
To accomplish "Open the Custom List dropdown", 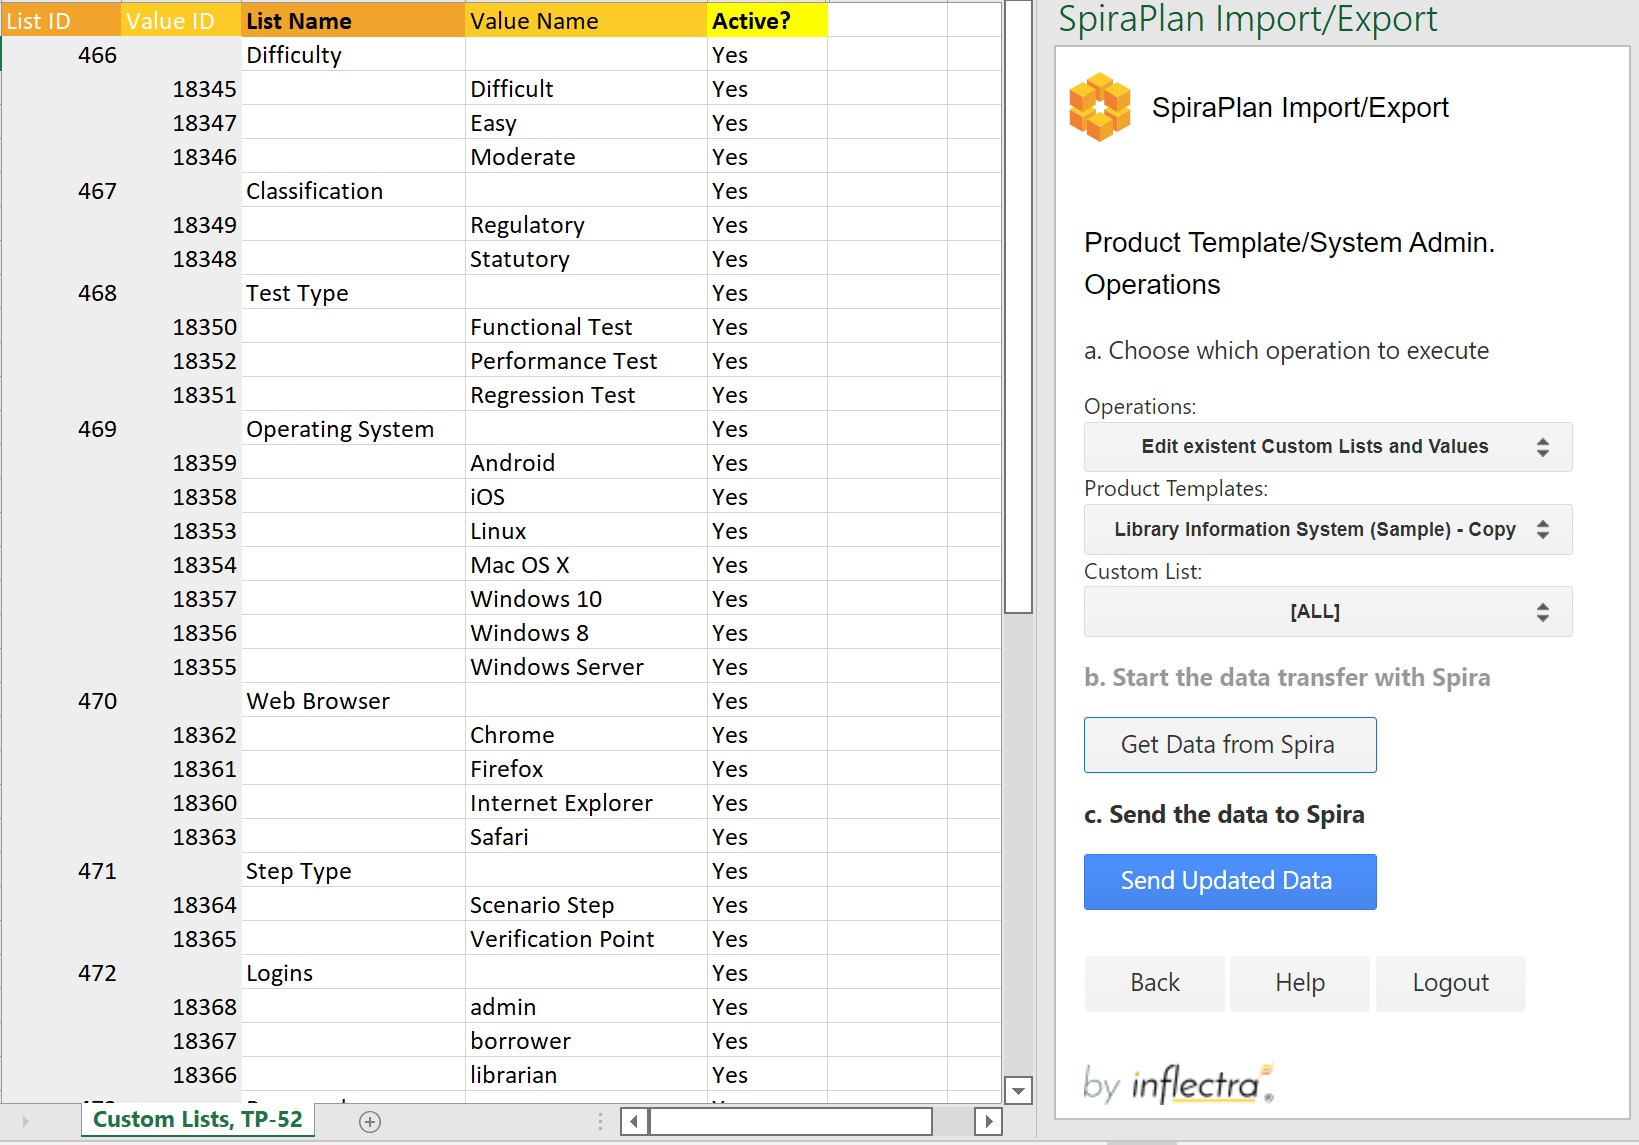I will (1328, 612).
